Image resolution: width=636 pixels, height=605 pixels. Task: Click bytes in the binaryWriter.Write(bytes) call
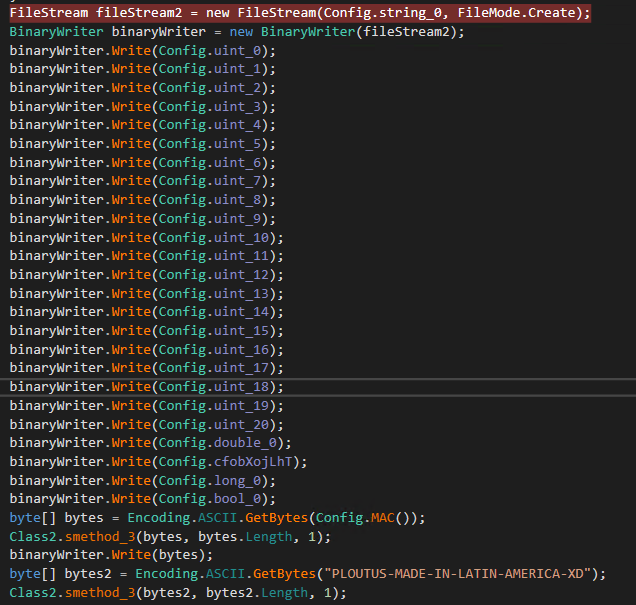pos(179,554)
